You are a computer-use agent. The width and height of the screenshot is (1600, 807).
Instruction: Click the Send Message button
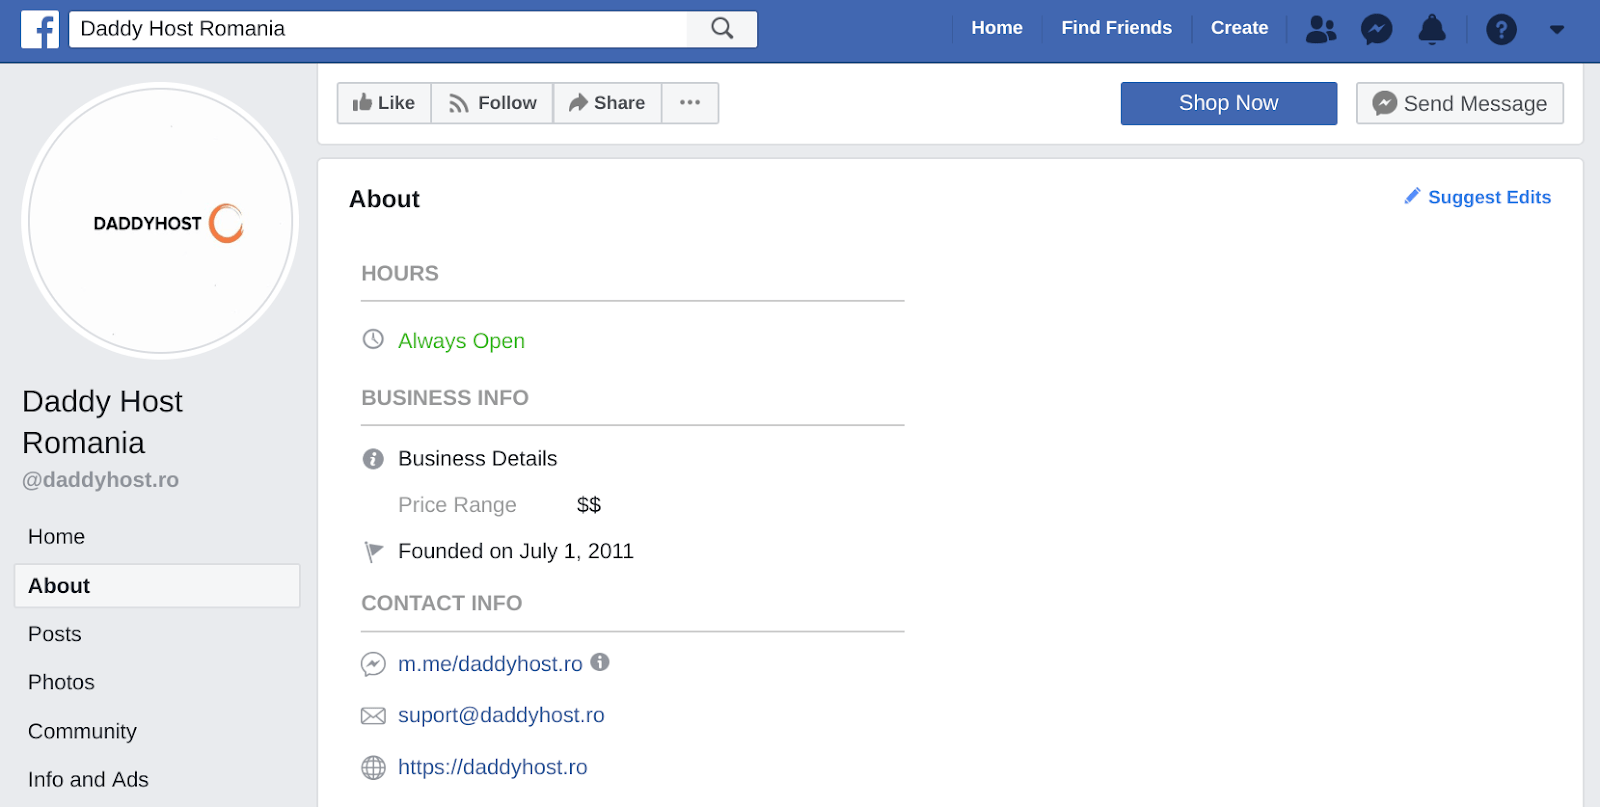coord(1459,103)
